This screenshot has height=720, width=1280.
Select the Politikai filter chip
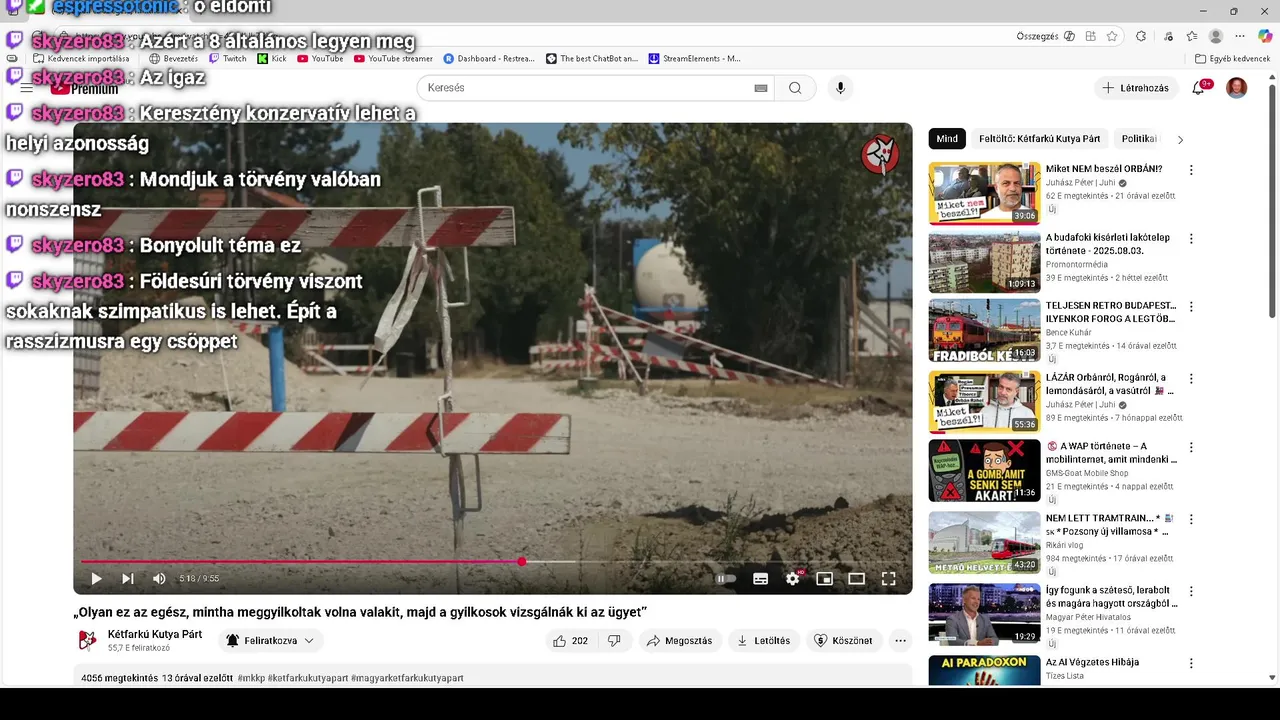(x=1139, y=139)
